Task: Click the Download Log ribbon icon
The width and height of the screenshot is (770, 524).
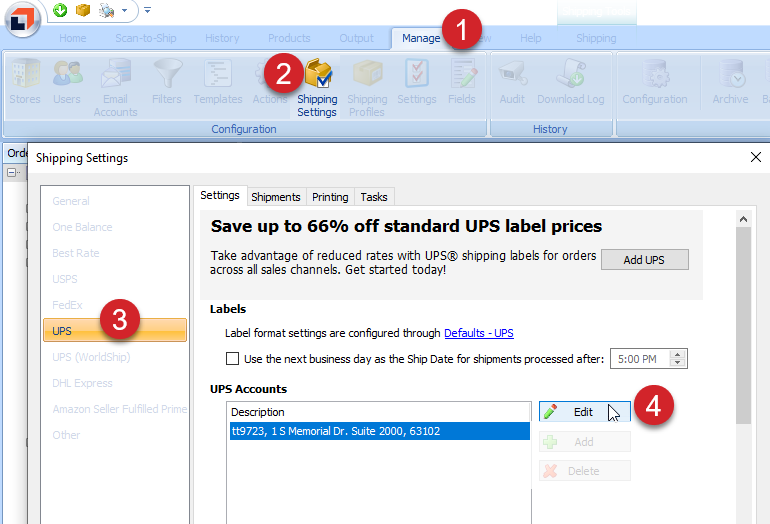Action: 571,81
